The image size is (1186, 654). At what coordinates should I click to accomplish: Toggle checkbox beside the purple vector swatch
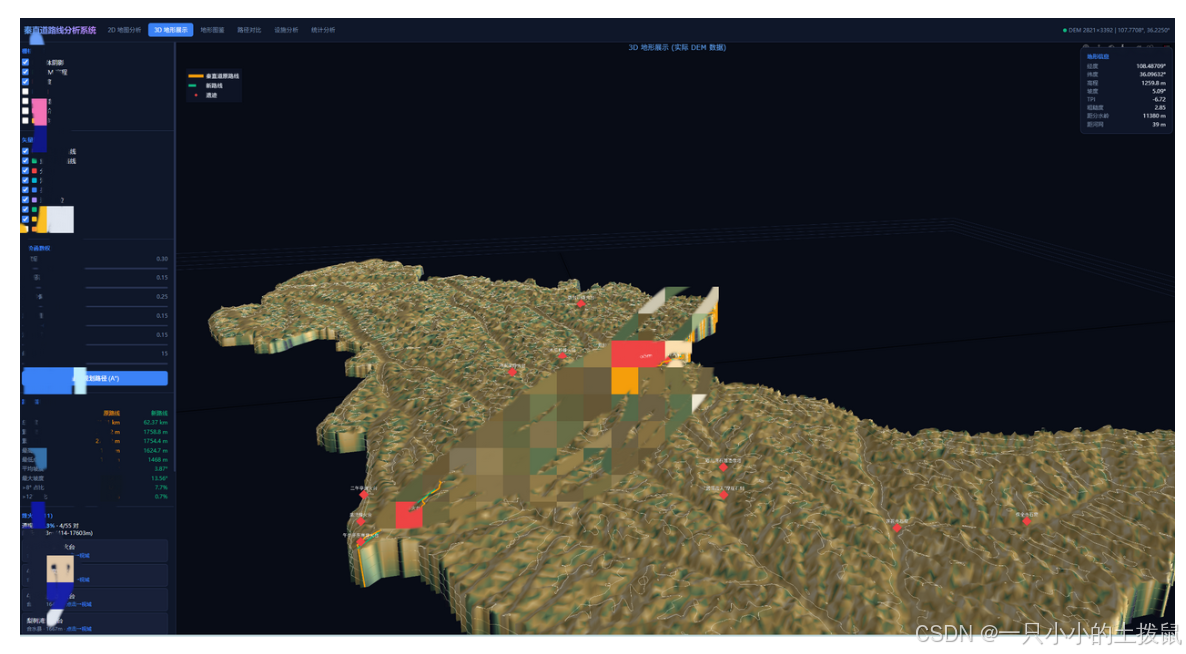(x=26, y=200)
